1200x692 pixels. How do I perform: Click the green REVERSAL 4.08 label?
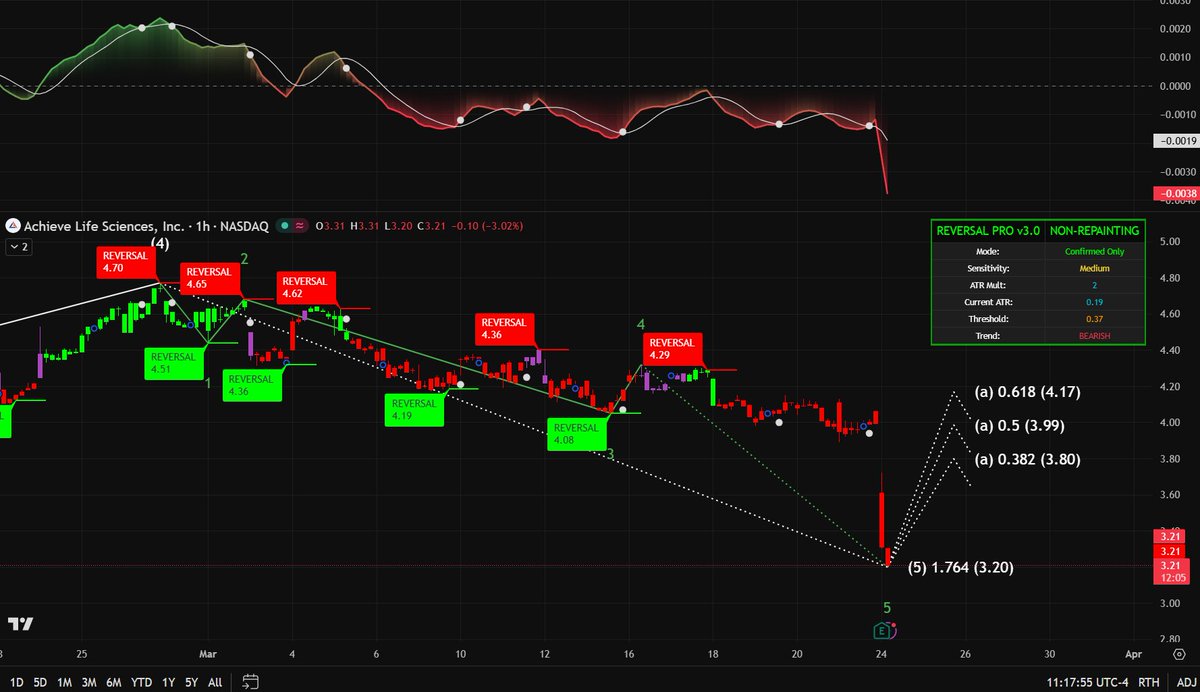click(576, 435)
